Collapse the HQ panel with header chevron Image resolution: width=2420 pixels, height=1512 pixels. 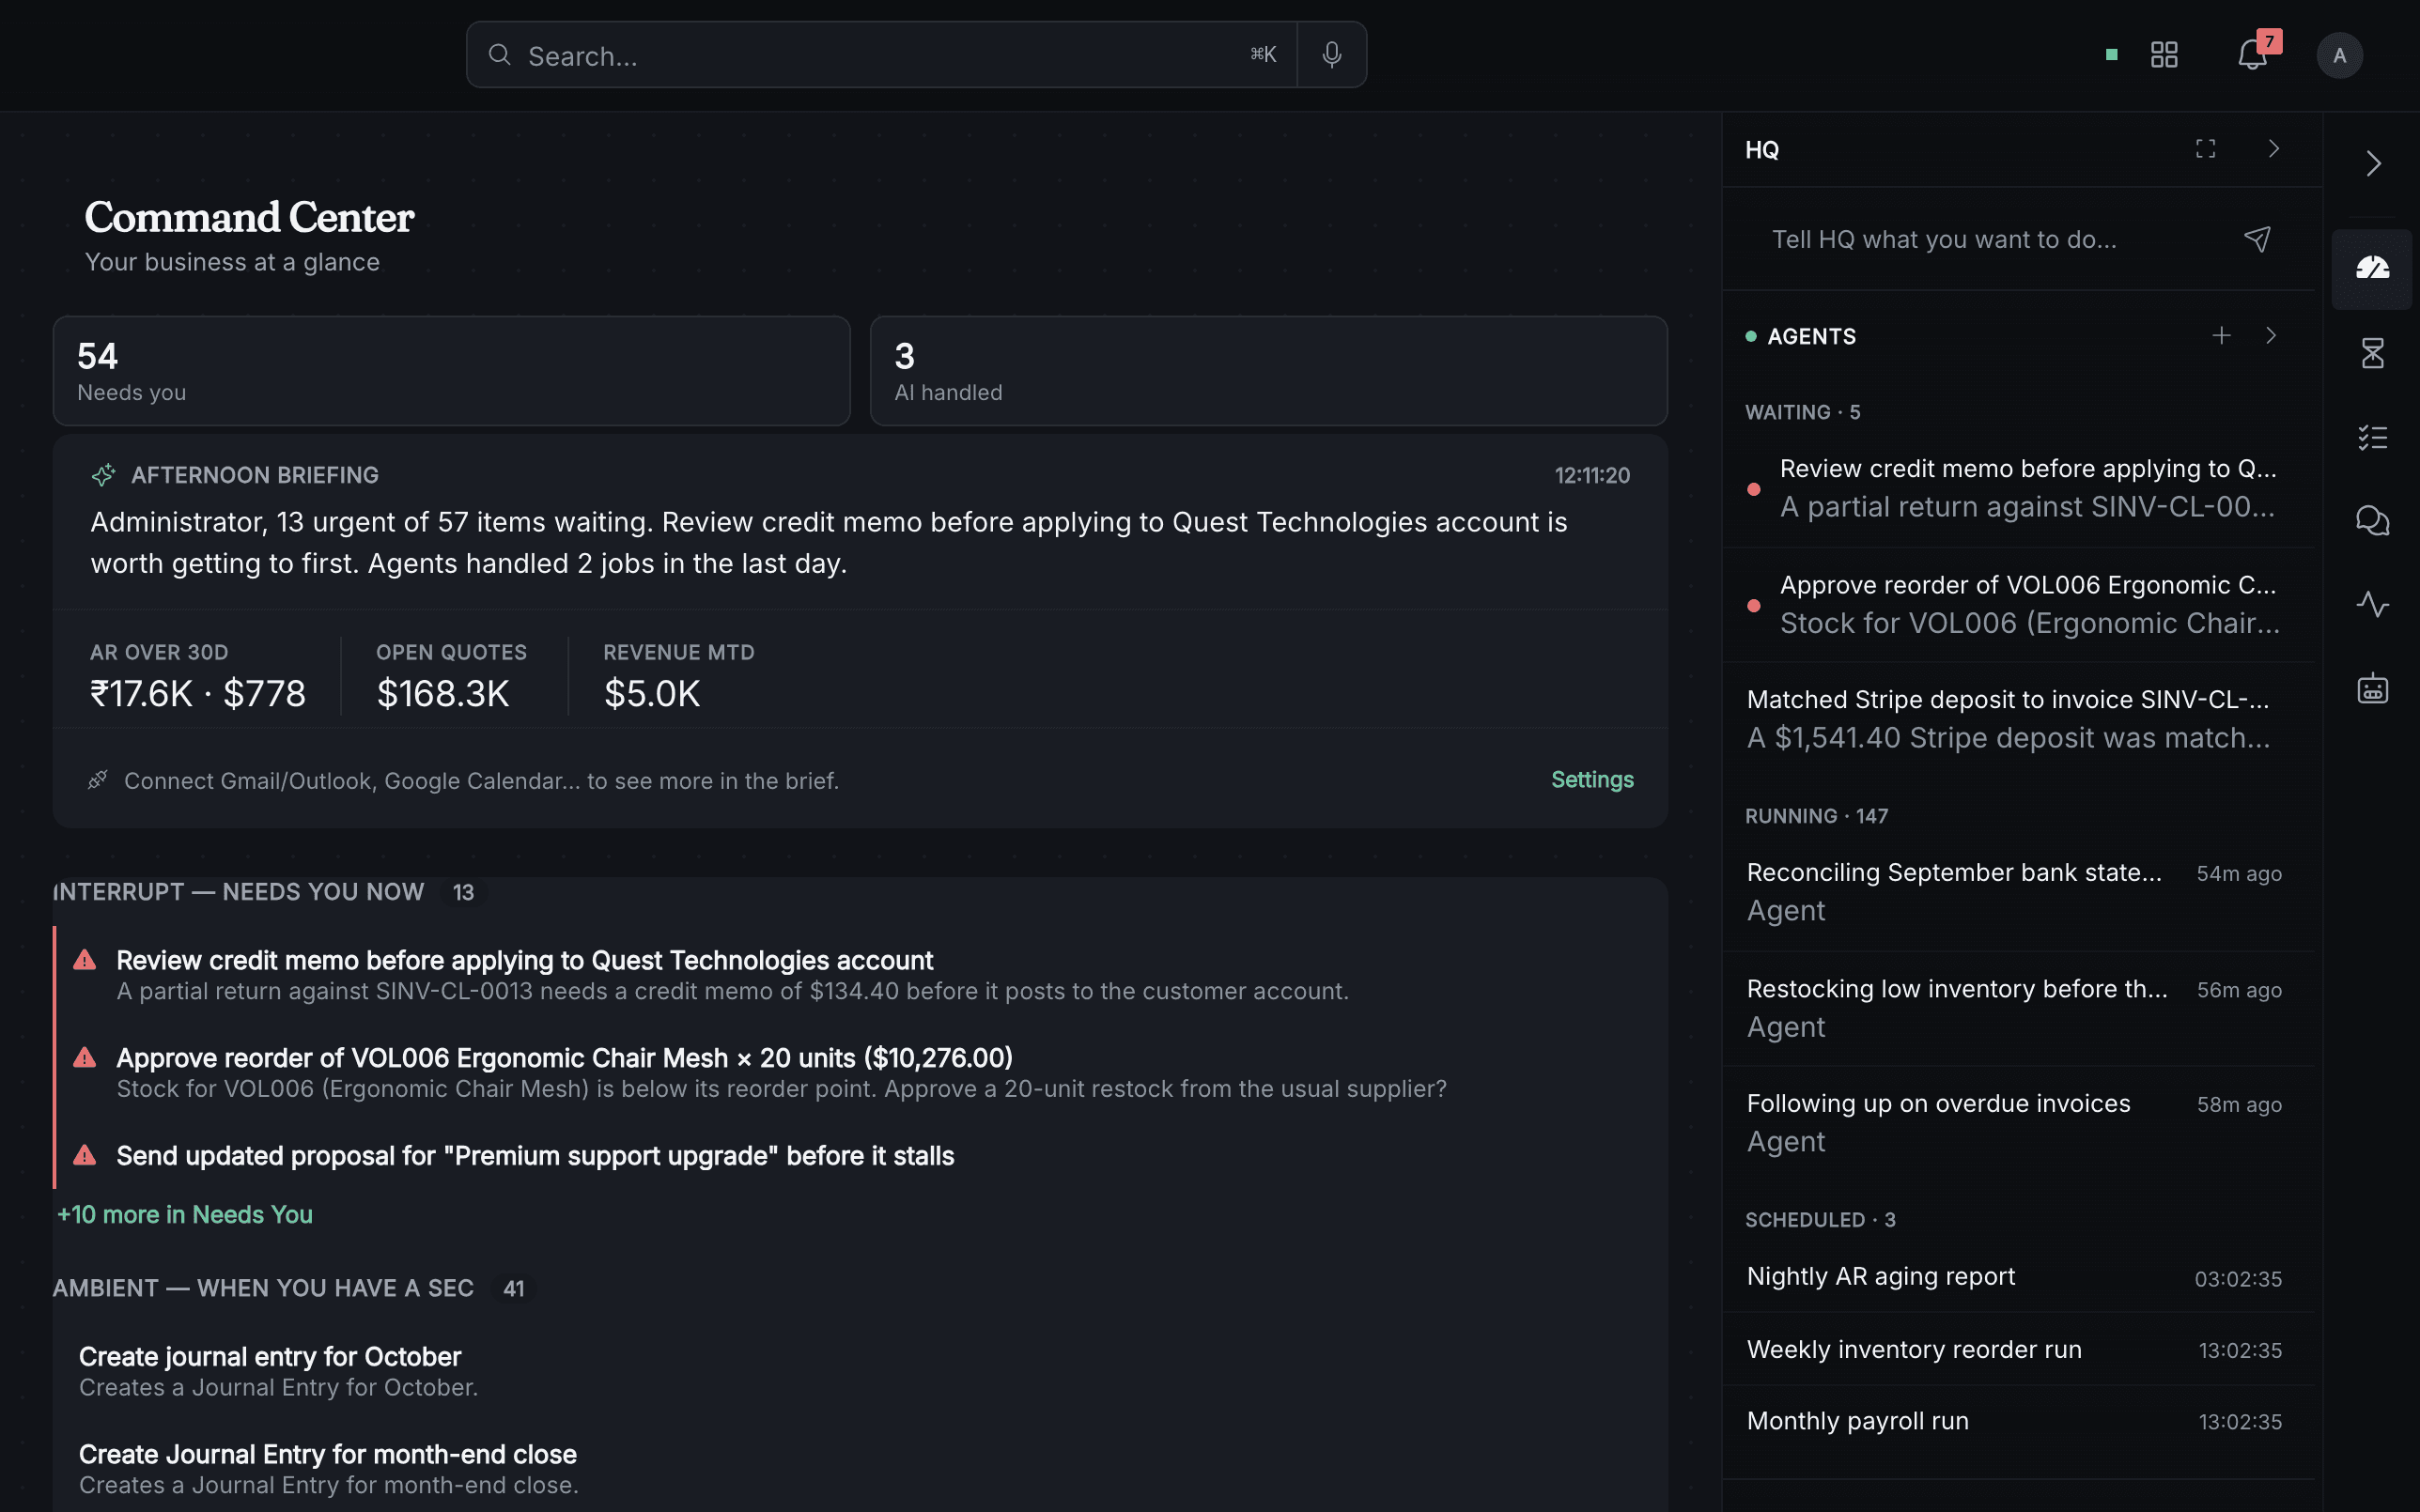tap(2273, 149)
